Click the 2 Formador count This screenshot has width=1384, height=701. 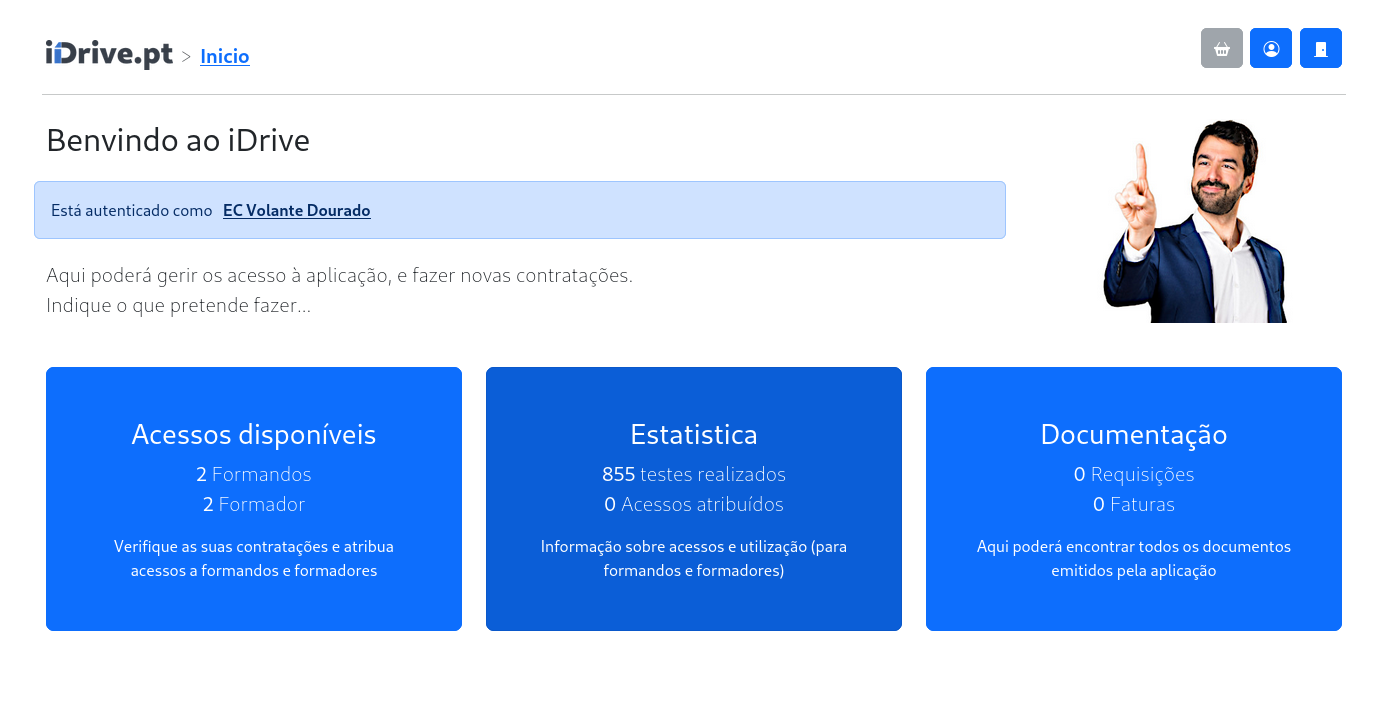click(x=253, y=504)
